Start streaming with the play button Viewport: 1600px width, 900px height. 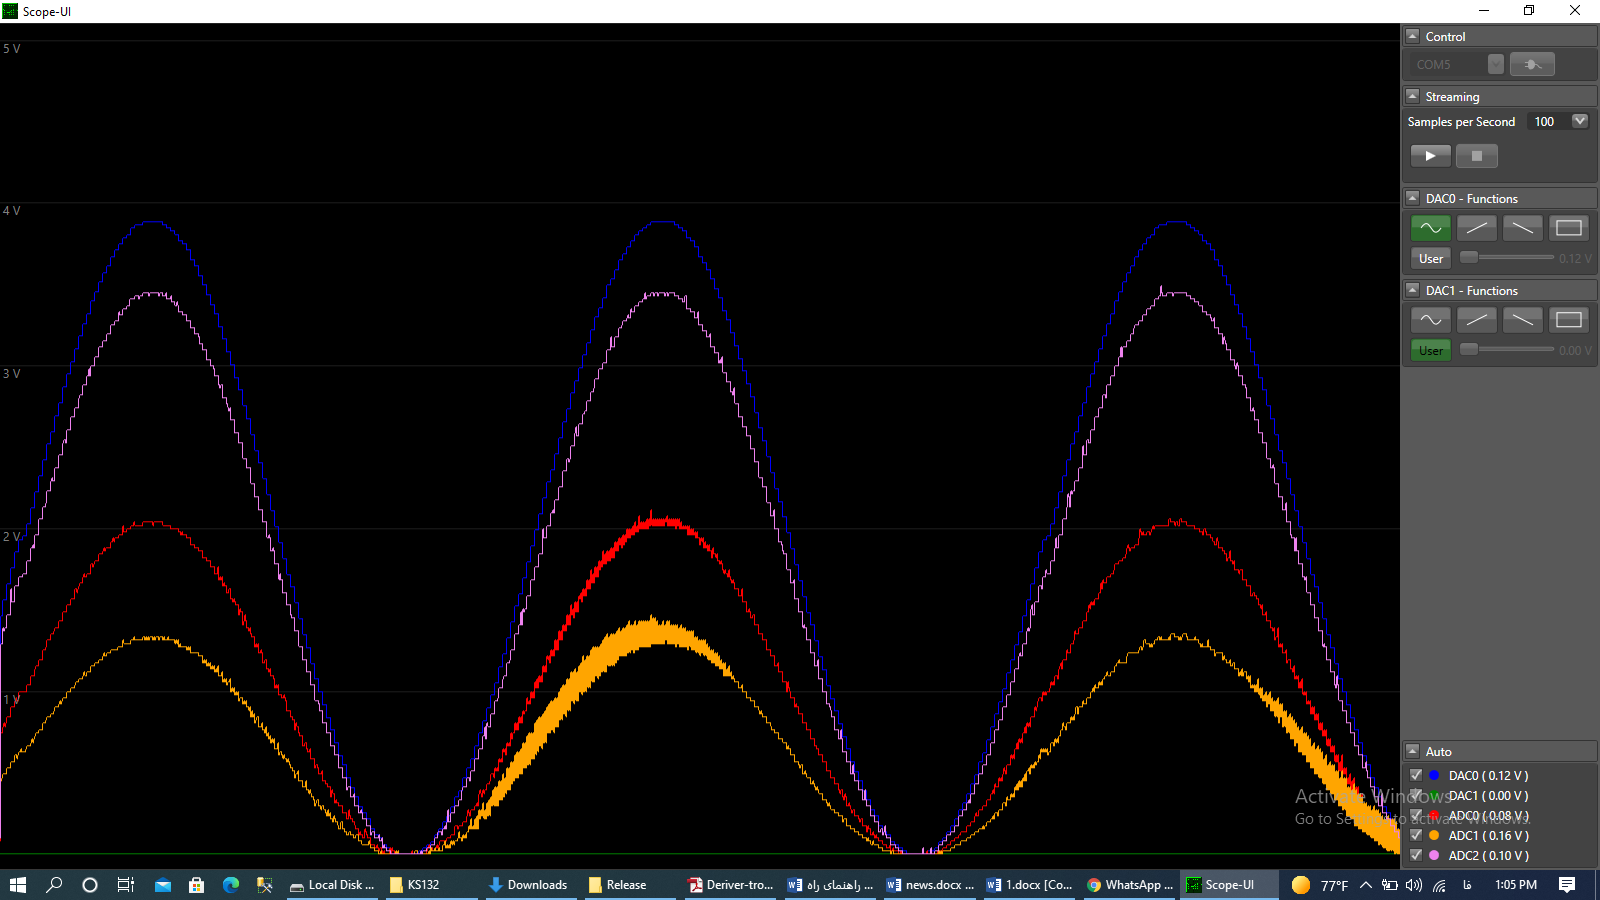(1430, 156)
